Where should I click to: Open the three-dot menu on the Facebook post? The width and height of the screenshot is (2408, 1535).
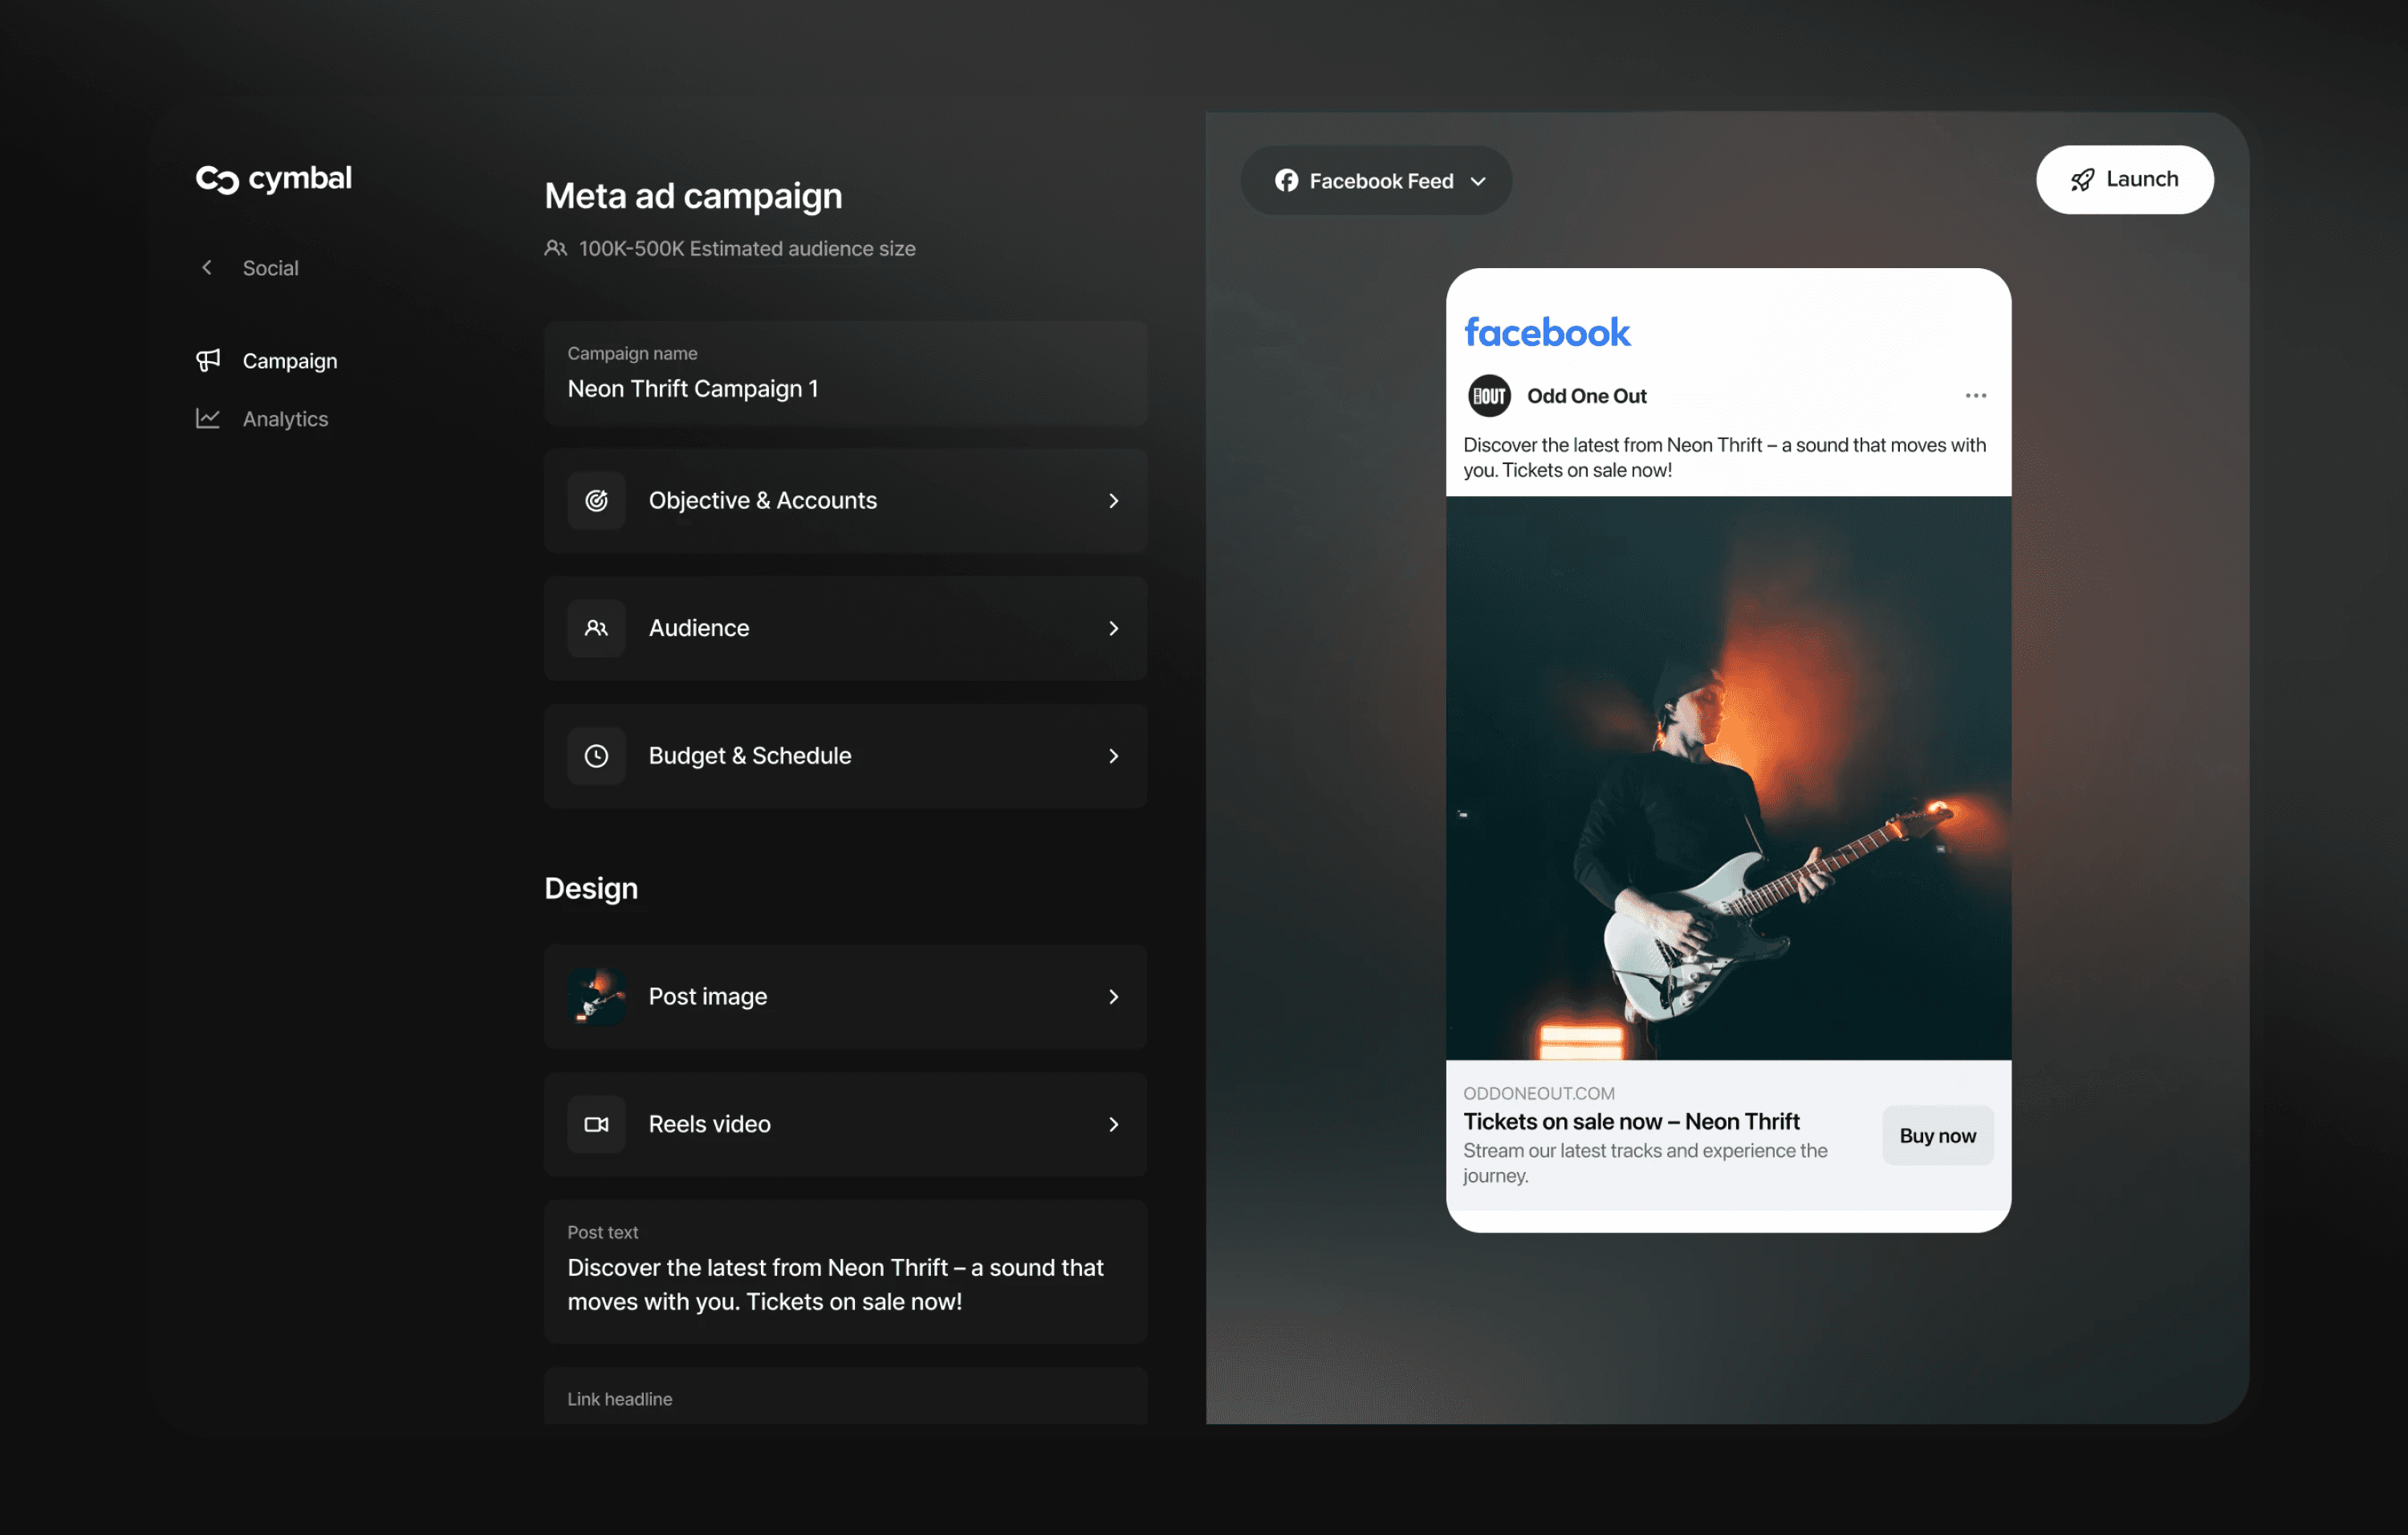coord(1975,396)
